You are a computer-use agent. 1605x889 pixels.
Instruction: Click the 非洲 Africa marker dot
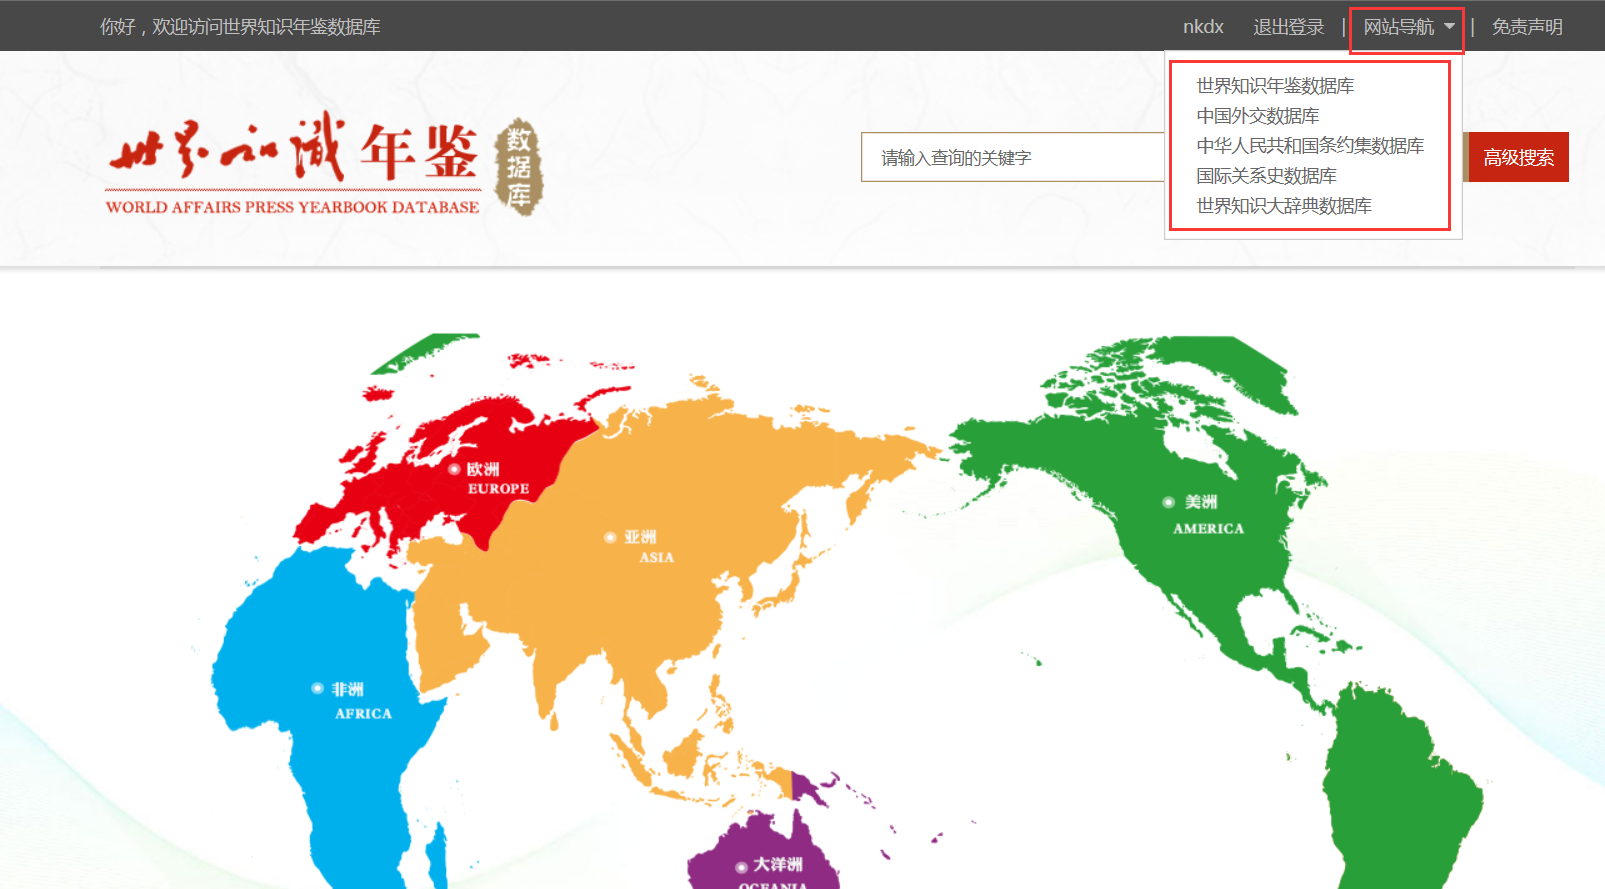[317, 689]
